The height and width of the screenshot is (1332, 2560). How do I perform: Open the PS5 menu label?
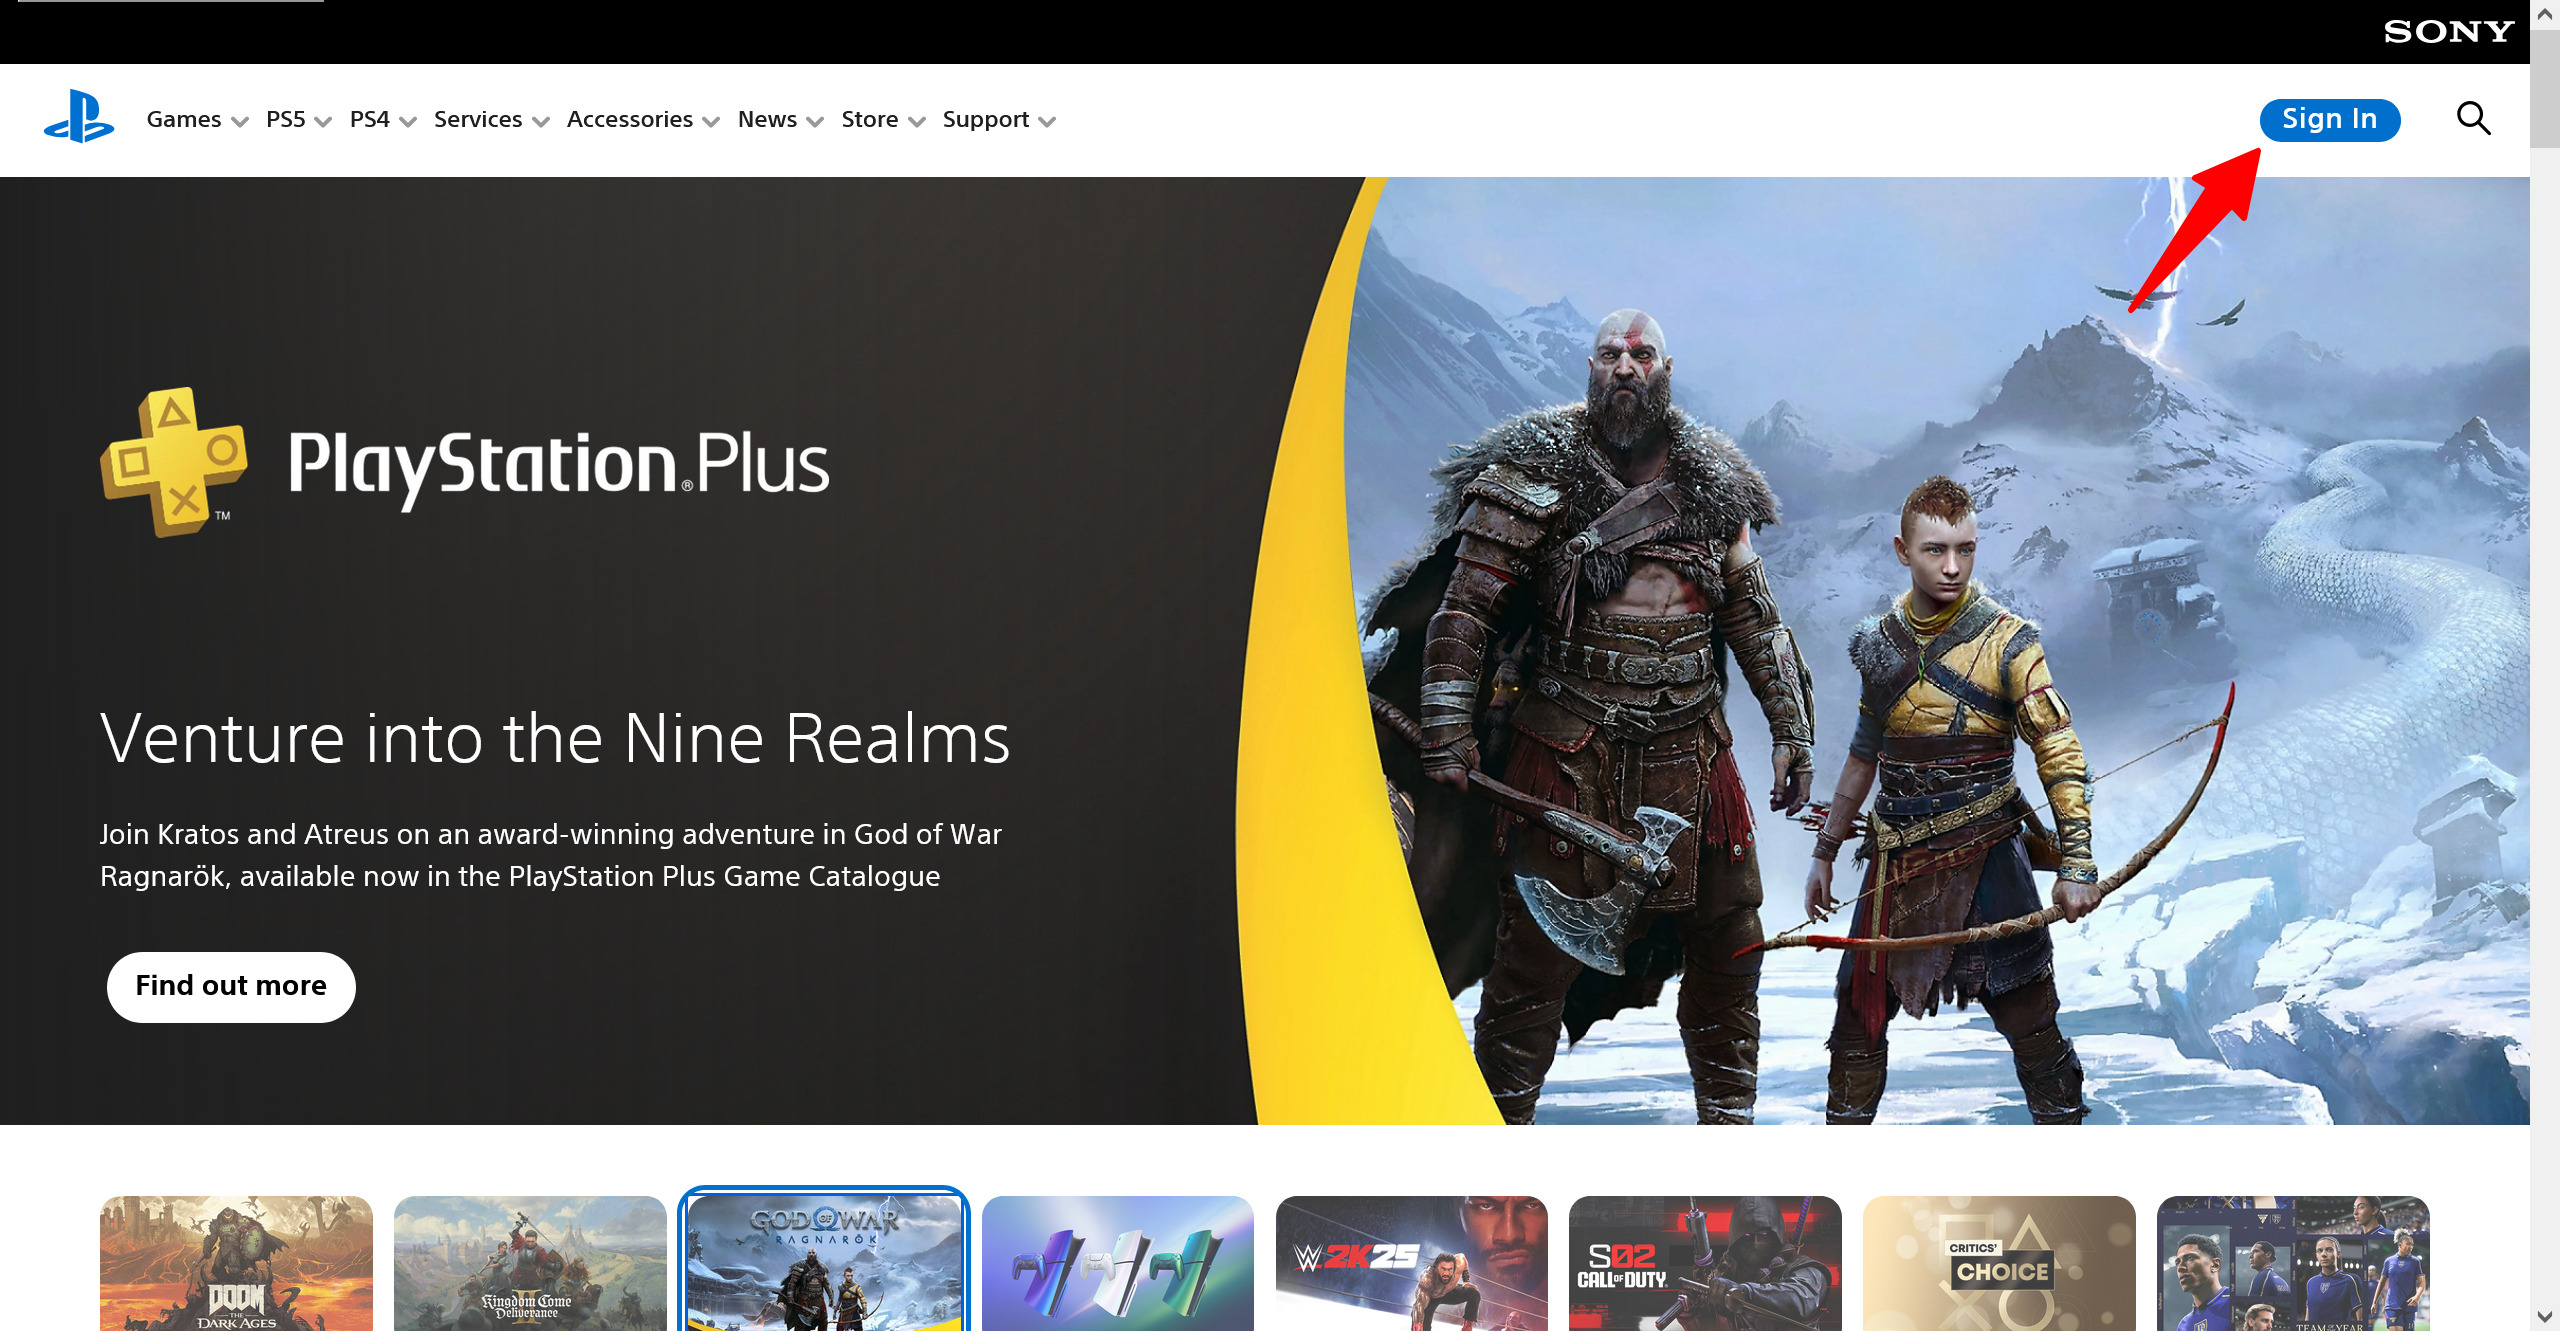286,119
